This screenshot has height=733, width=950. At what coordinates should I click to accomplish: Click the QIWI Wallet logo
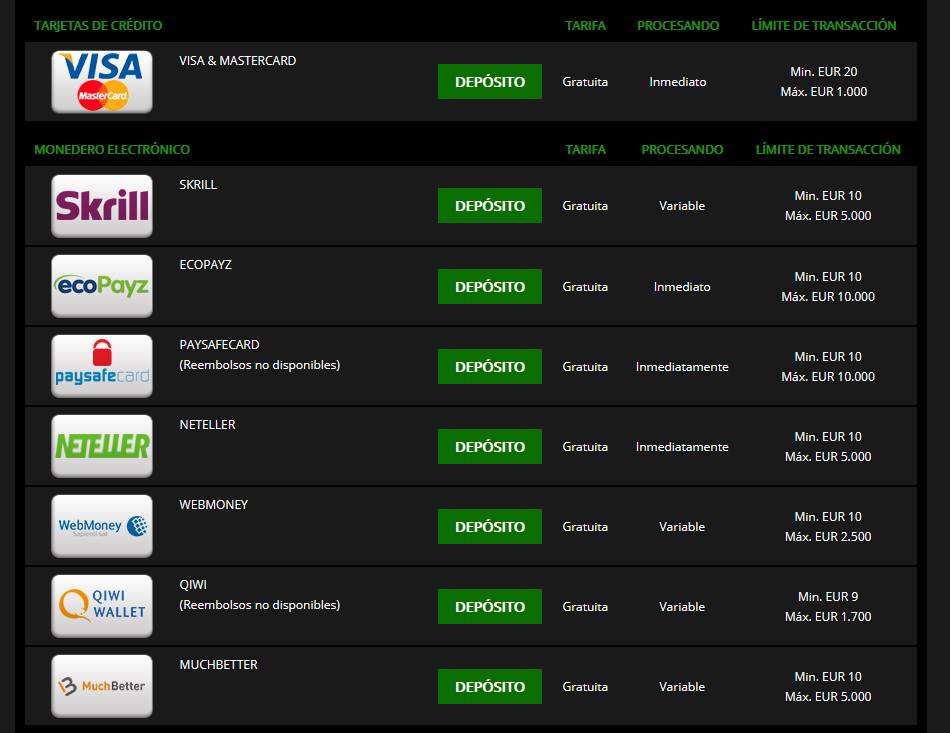pos(102,606)
